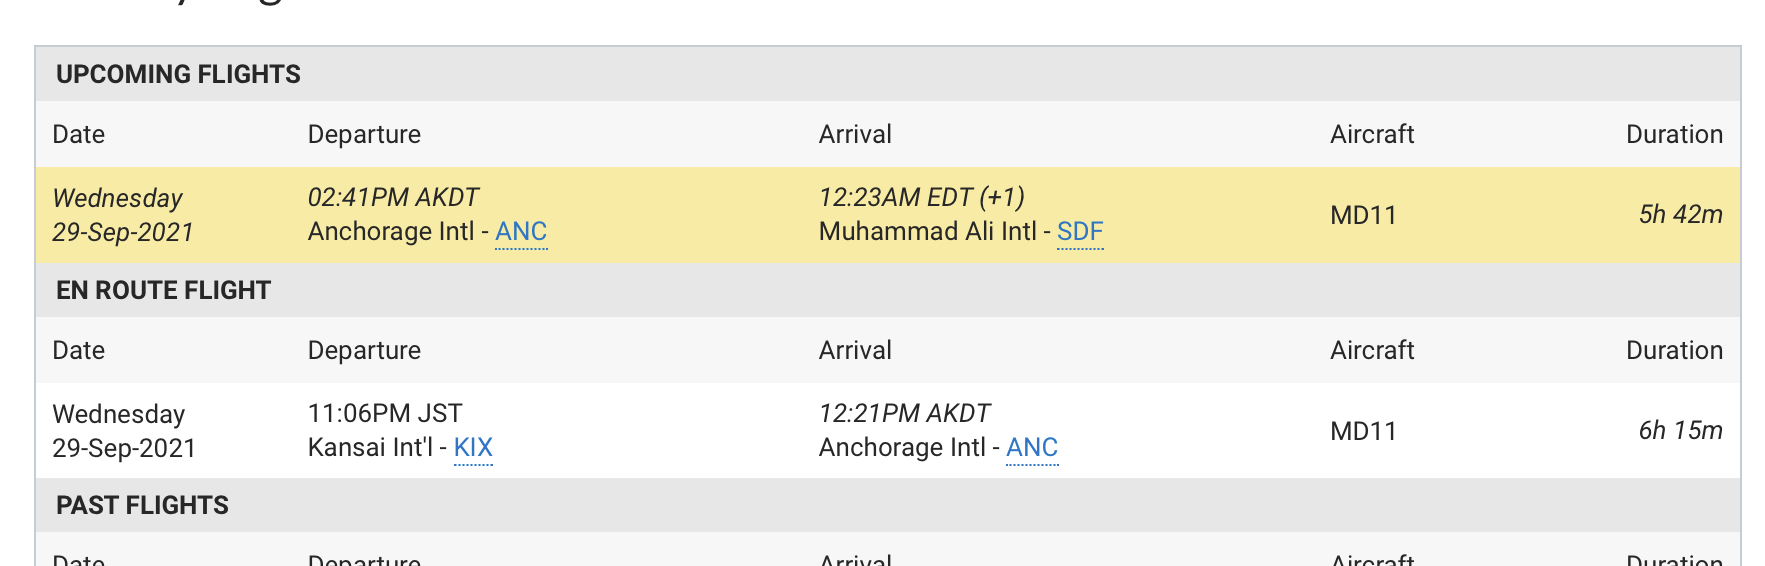Viewport: 1765px width, 566px height.
Task: Click the 6h 15m duration value
Action: click(1680, 431)
